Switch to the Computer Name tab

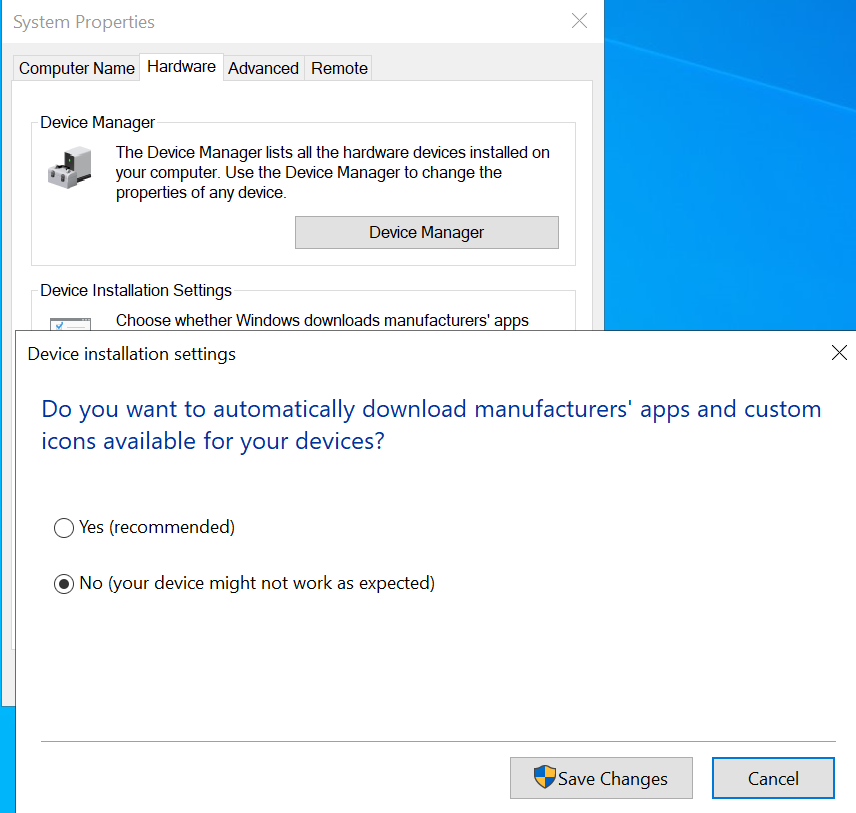76,68
